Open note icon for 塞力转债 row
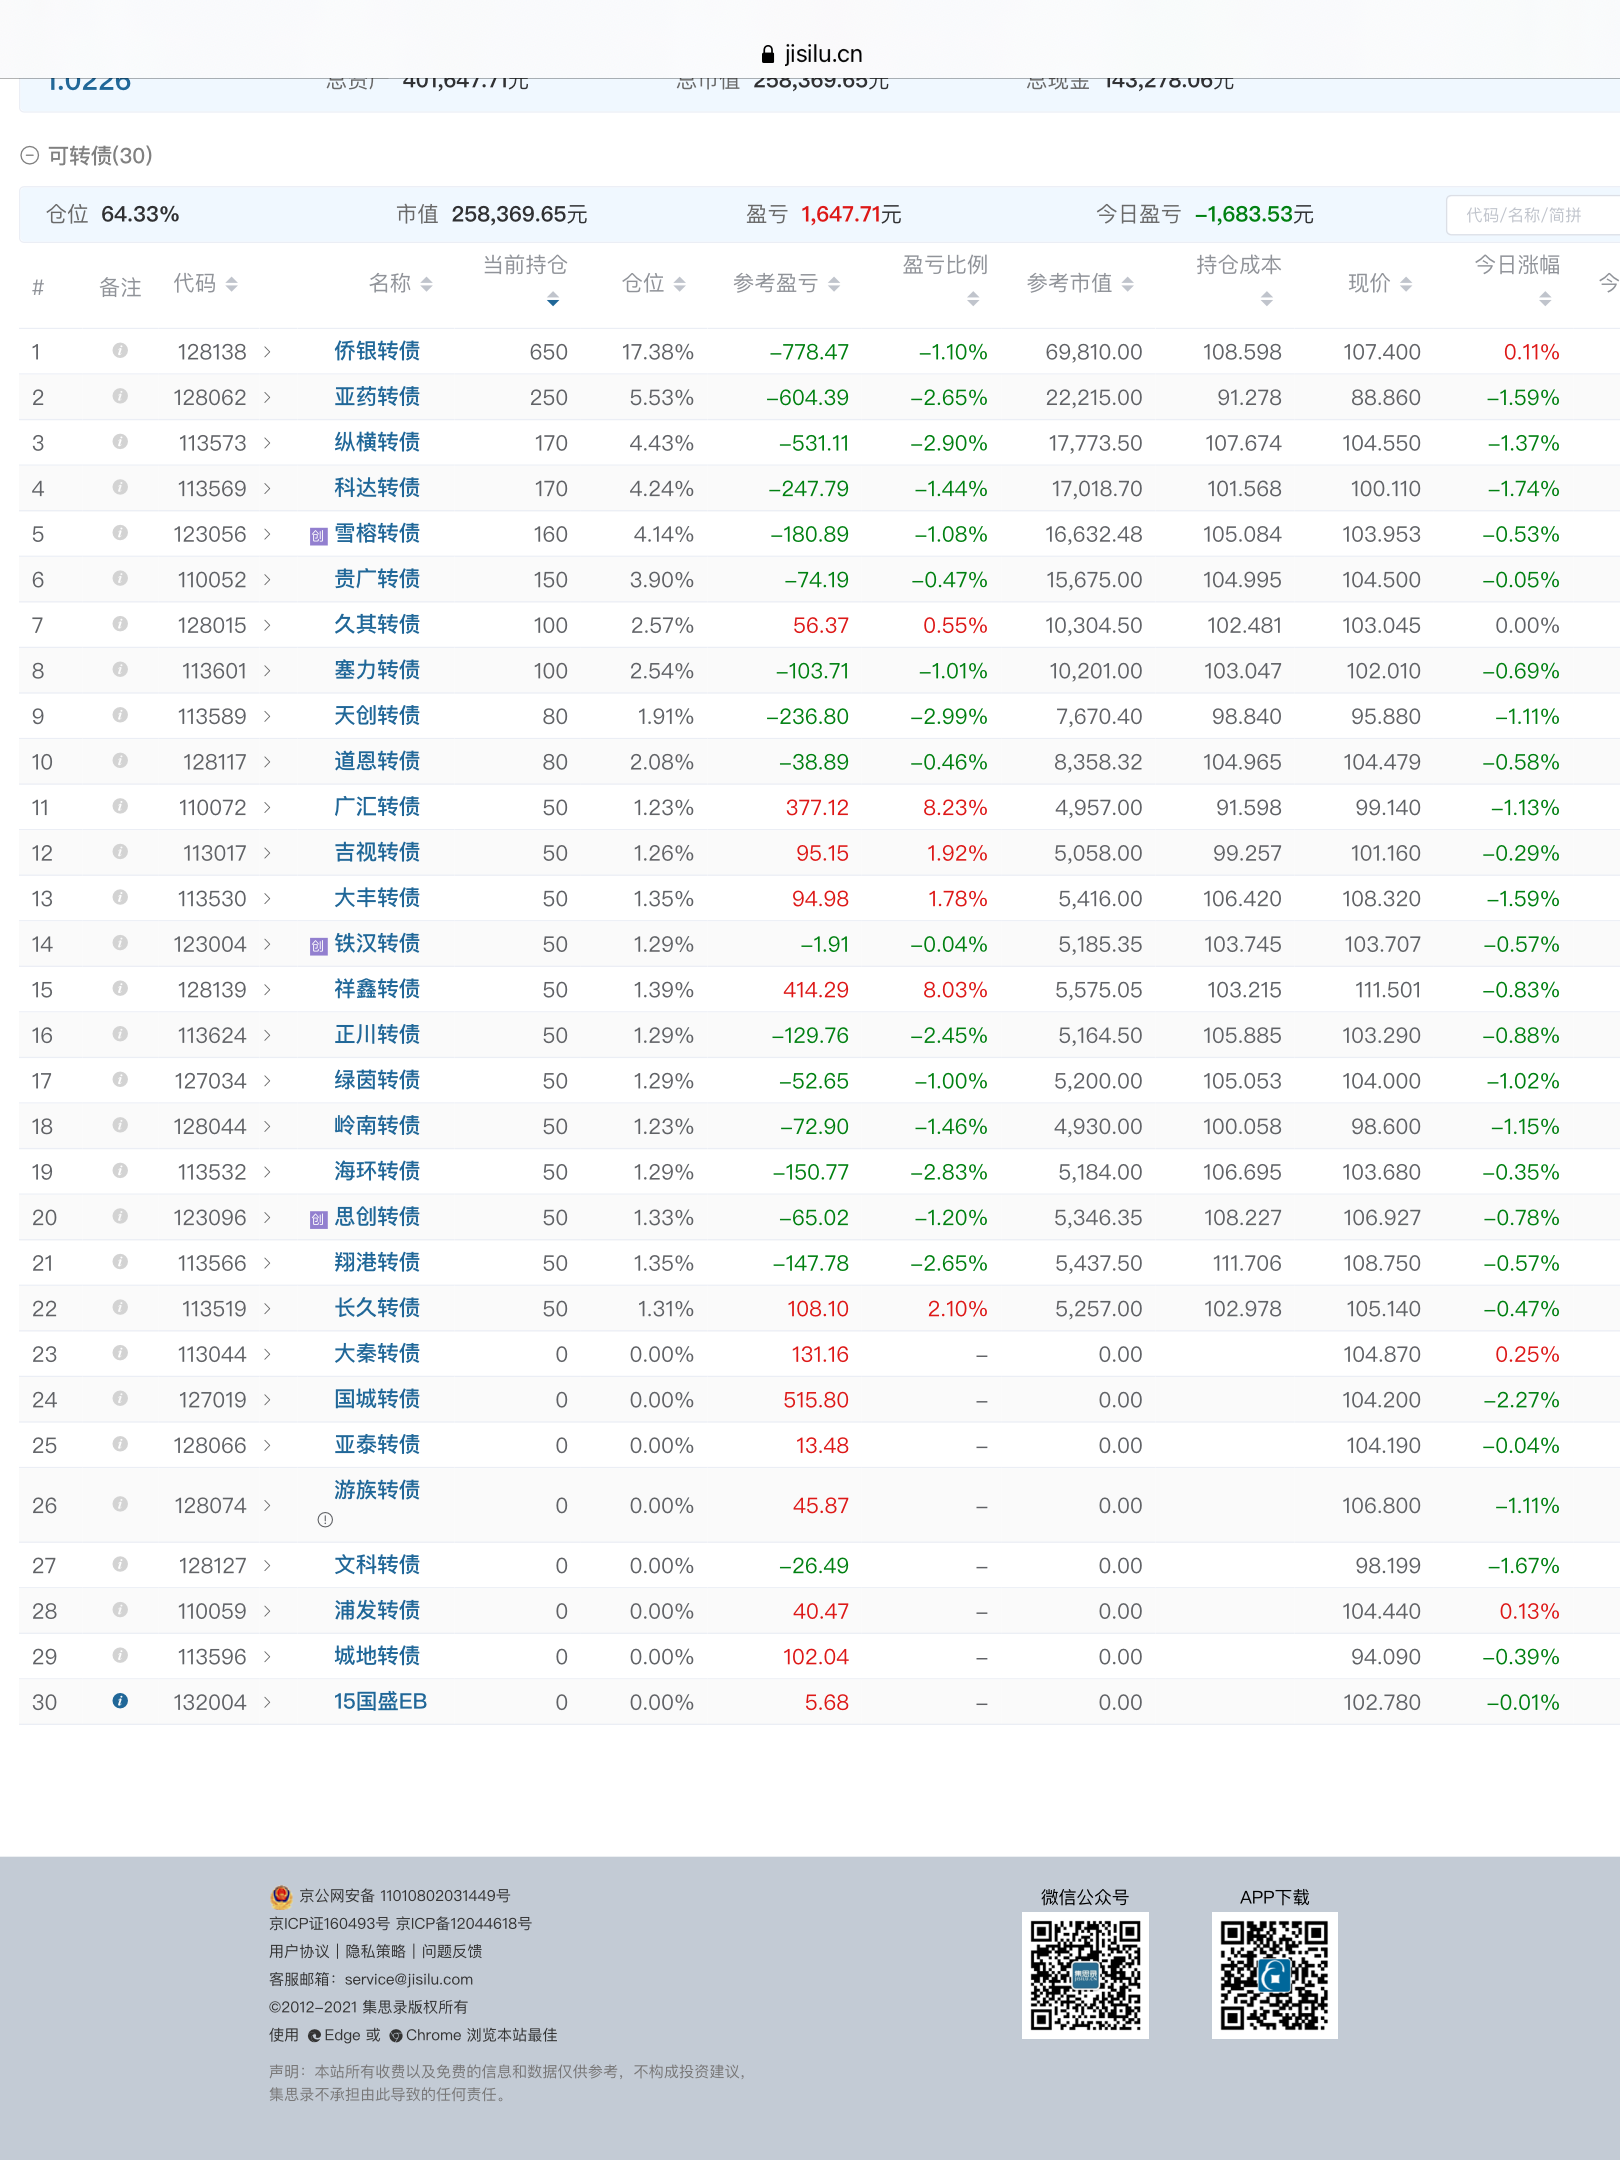This screenshot has height=2160, width=1620. pos(120,669)
